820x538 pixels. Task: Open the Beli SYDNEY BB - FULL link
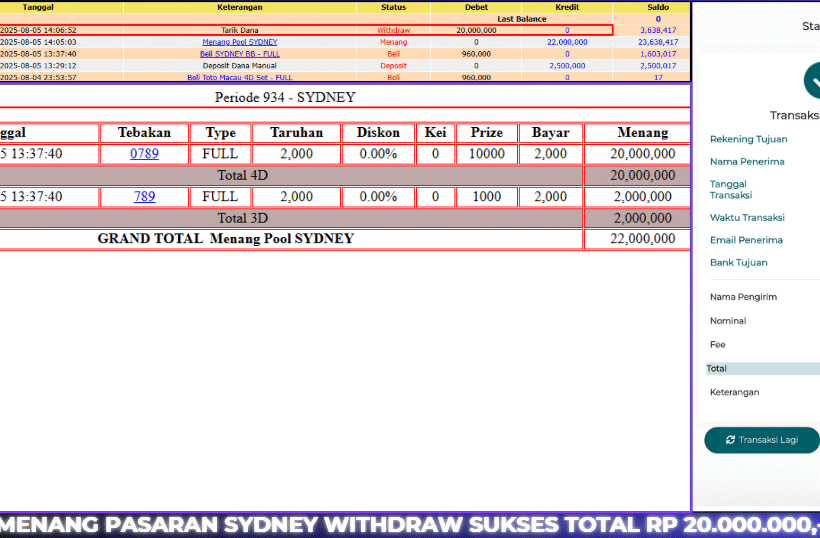pyautogui.click(x=239, y=54)
